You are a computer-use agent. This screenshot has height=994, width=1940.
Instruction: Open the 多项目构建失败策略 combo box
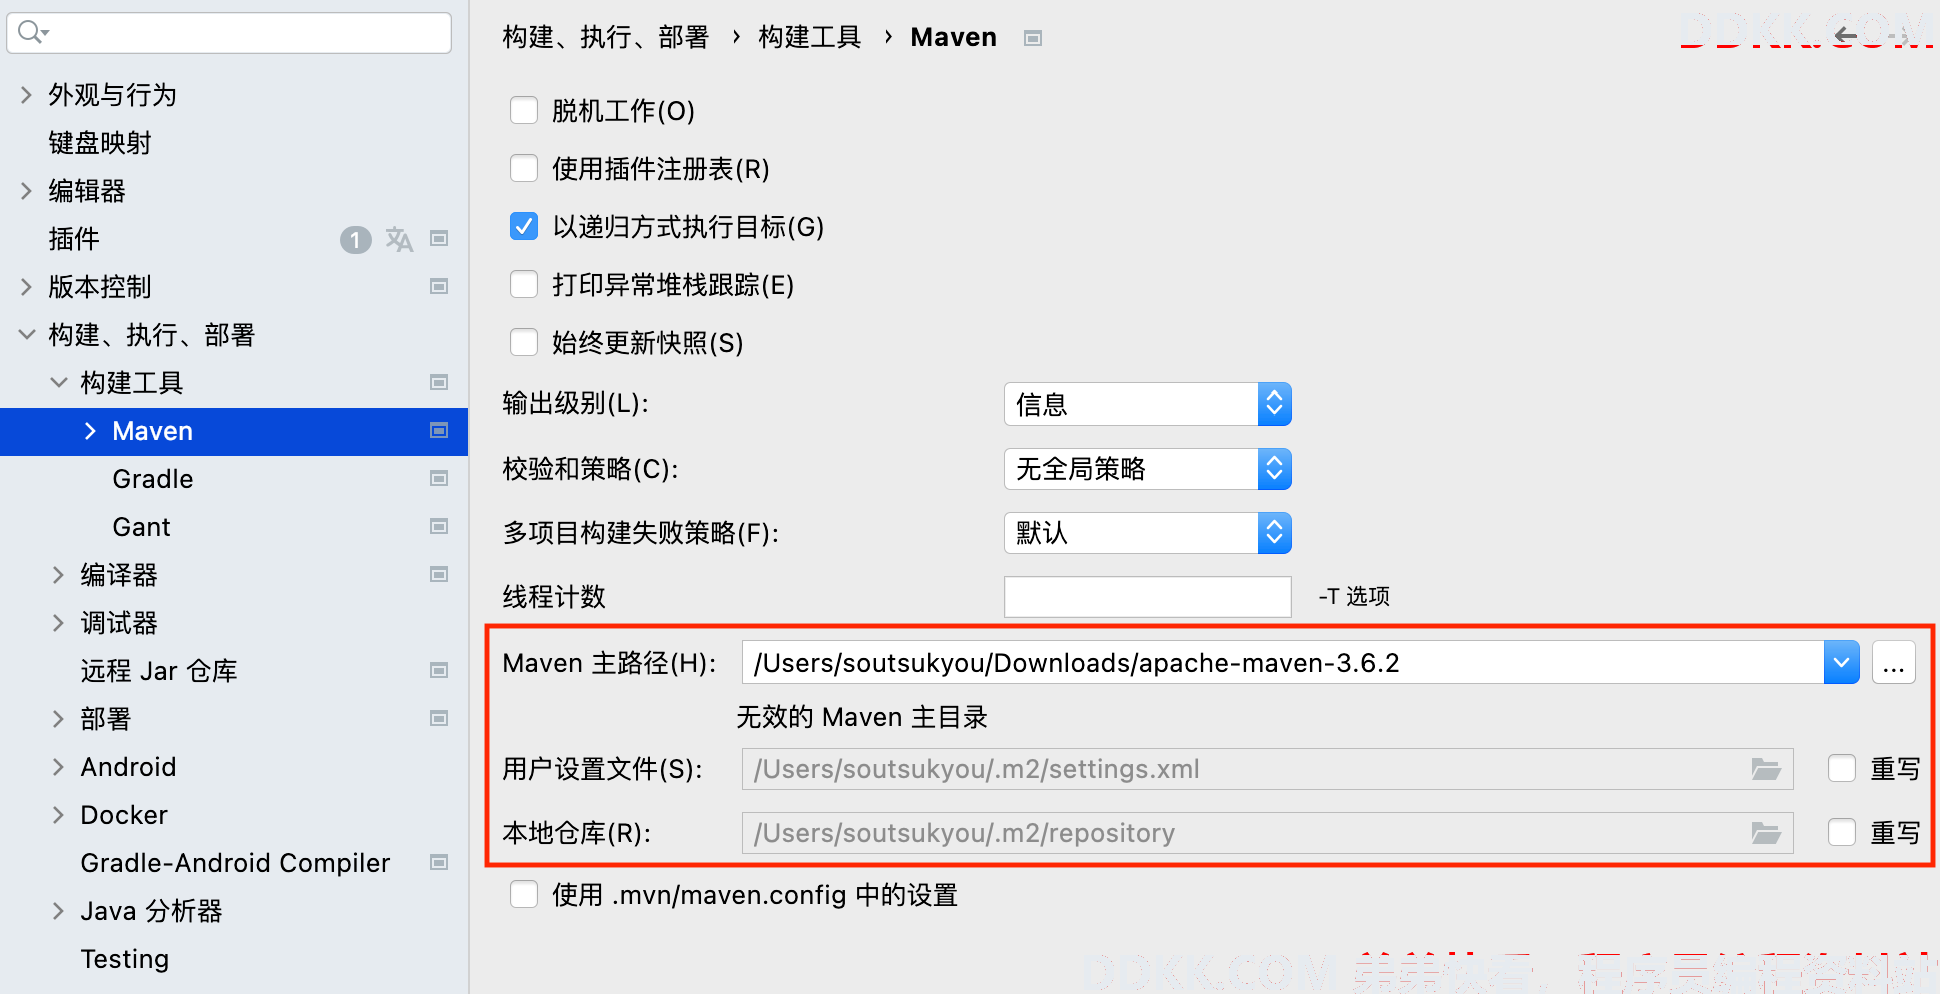coord(1147,532)
